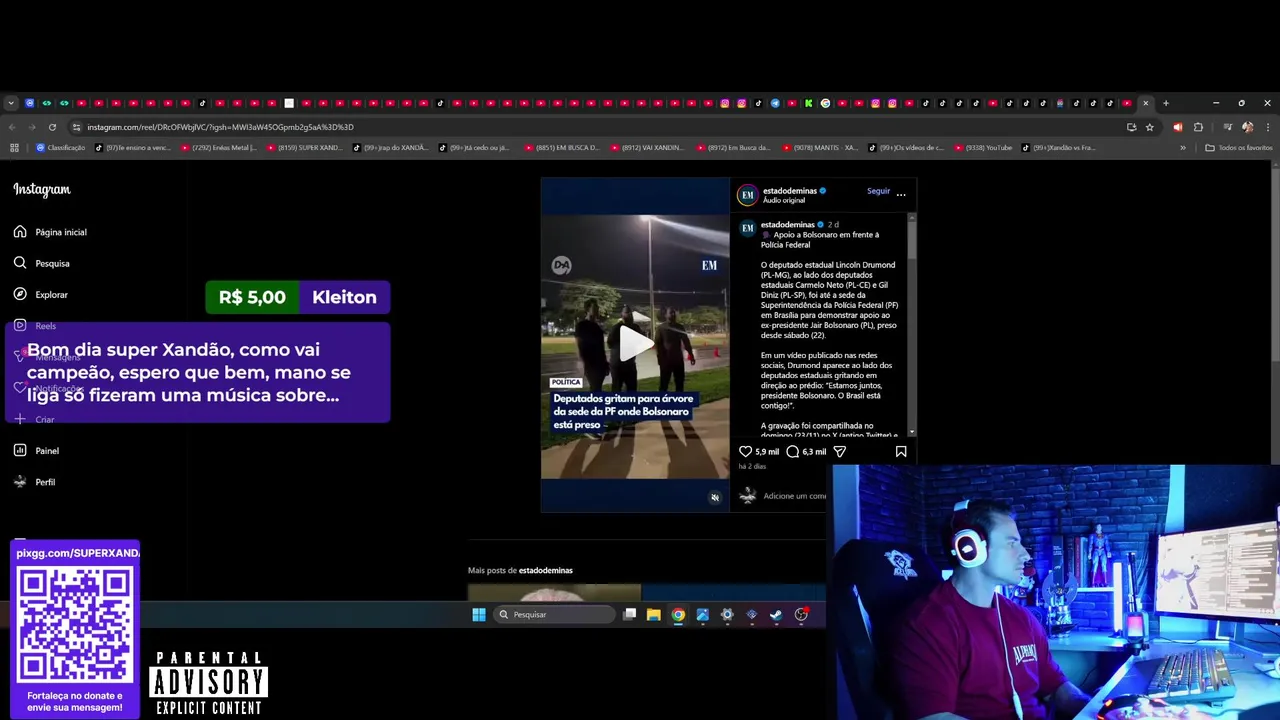
Task: Open File Explorer on taskbar
Action: click(x=653, y=615)
